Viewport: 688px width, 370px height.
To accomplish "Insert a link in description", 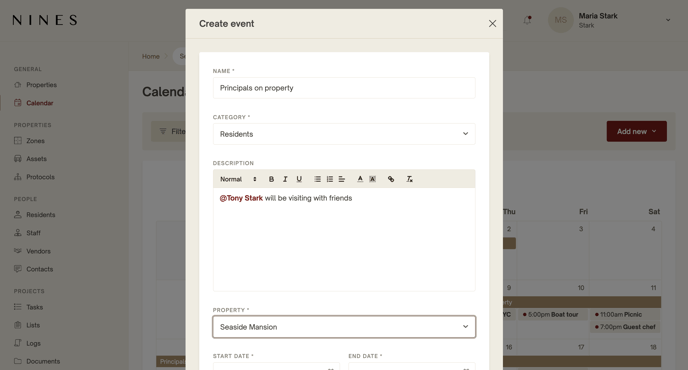I will tap(391, 179).
